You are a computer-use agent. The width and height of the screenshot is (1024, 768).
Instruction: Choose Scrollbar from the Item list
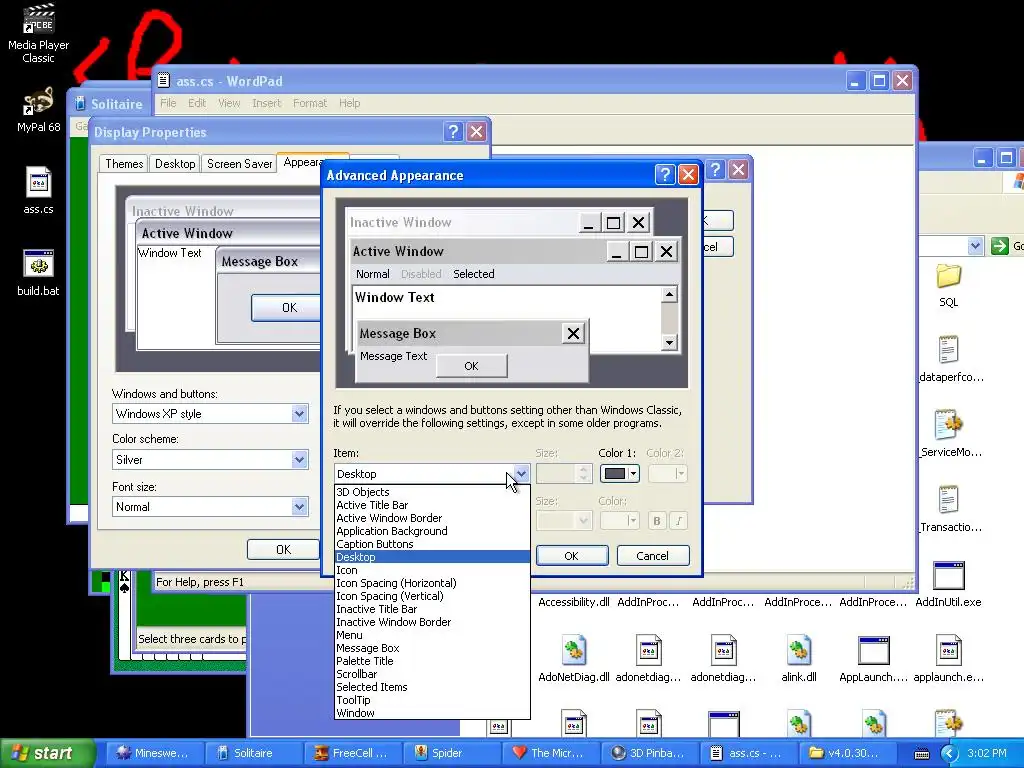pos(432,674)
